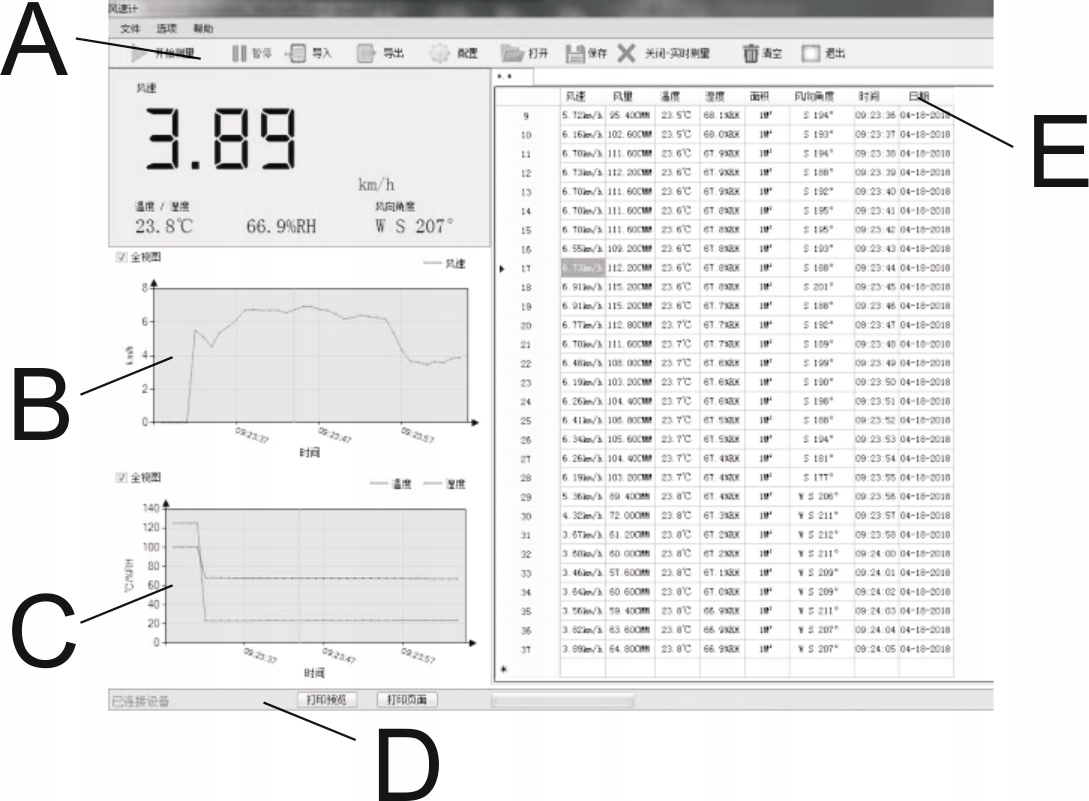Click the 66.9%RH humidity reading
The width and height of the screenshot is (1089, 801).
click(x=281, y=226)
